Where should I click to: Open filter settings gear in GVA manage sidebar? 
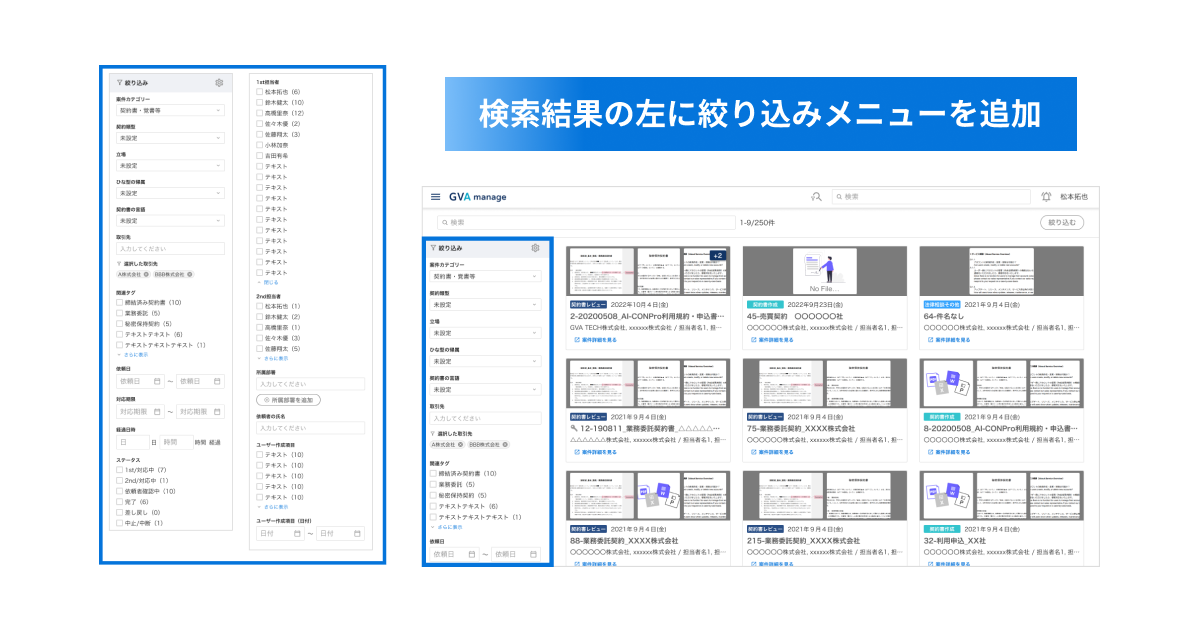pos(535,247)
